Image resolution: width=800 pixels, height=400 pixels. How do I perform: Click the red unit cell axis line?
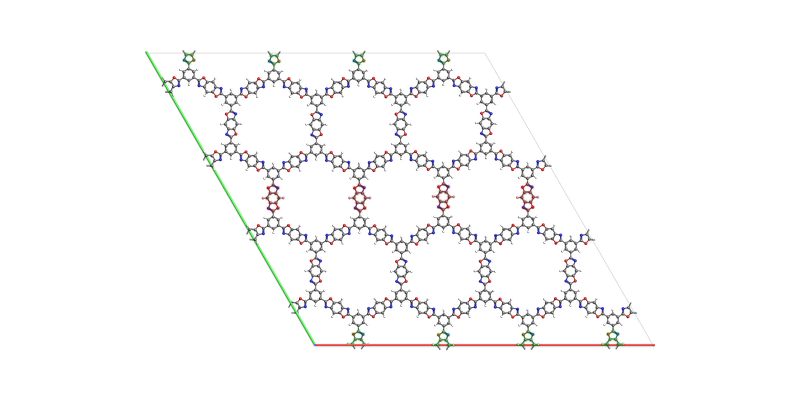(485, 345)
